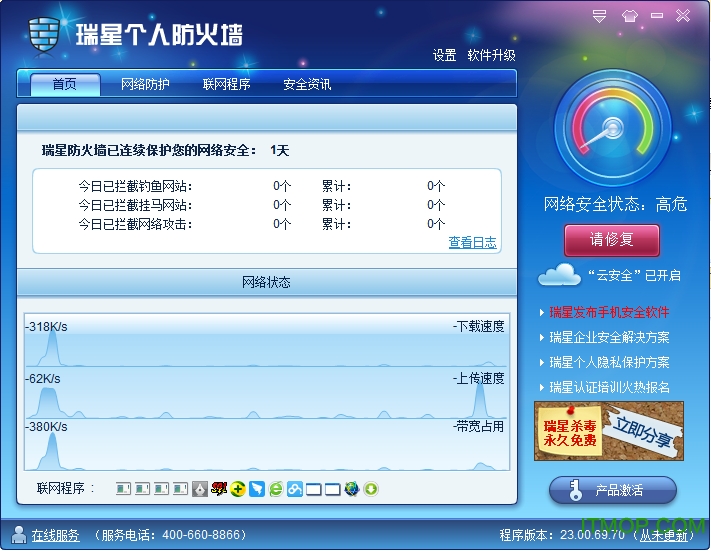Click the 上传速度 upload speed graph label
This screenshot has width=711, height=551.
pyautogui.click(x=481, y=378)
